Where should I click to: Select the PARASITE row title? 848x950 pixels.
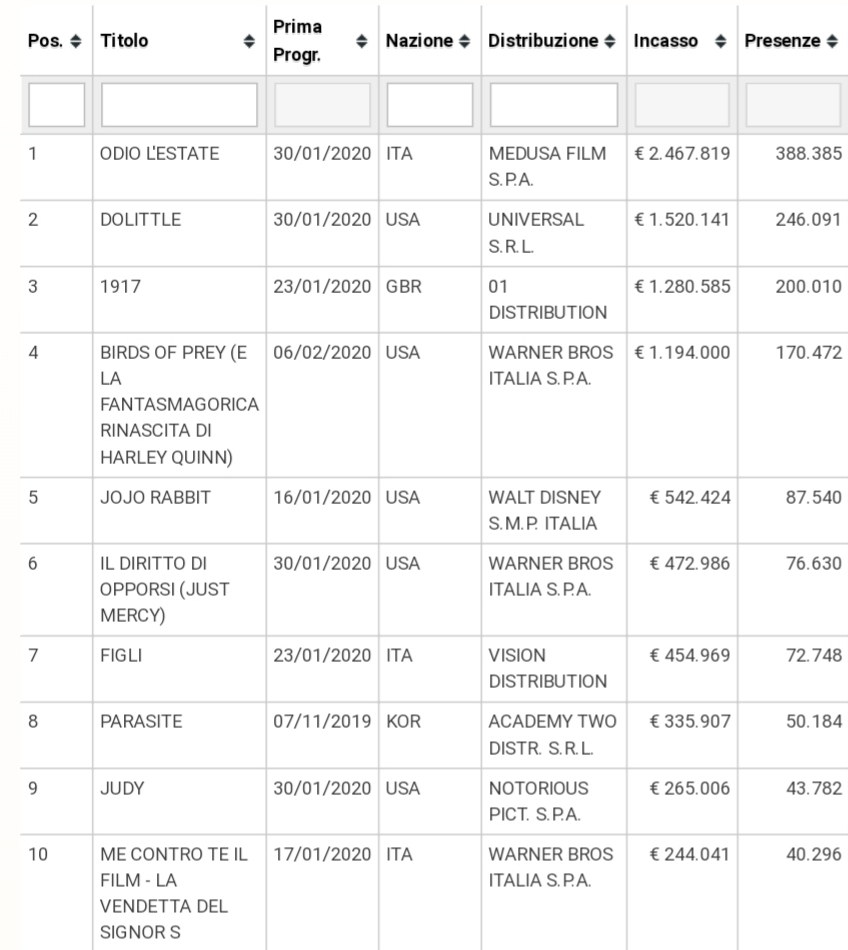pyautogui.click(x=142, y=721)
